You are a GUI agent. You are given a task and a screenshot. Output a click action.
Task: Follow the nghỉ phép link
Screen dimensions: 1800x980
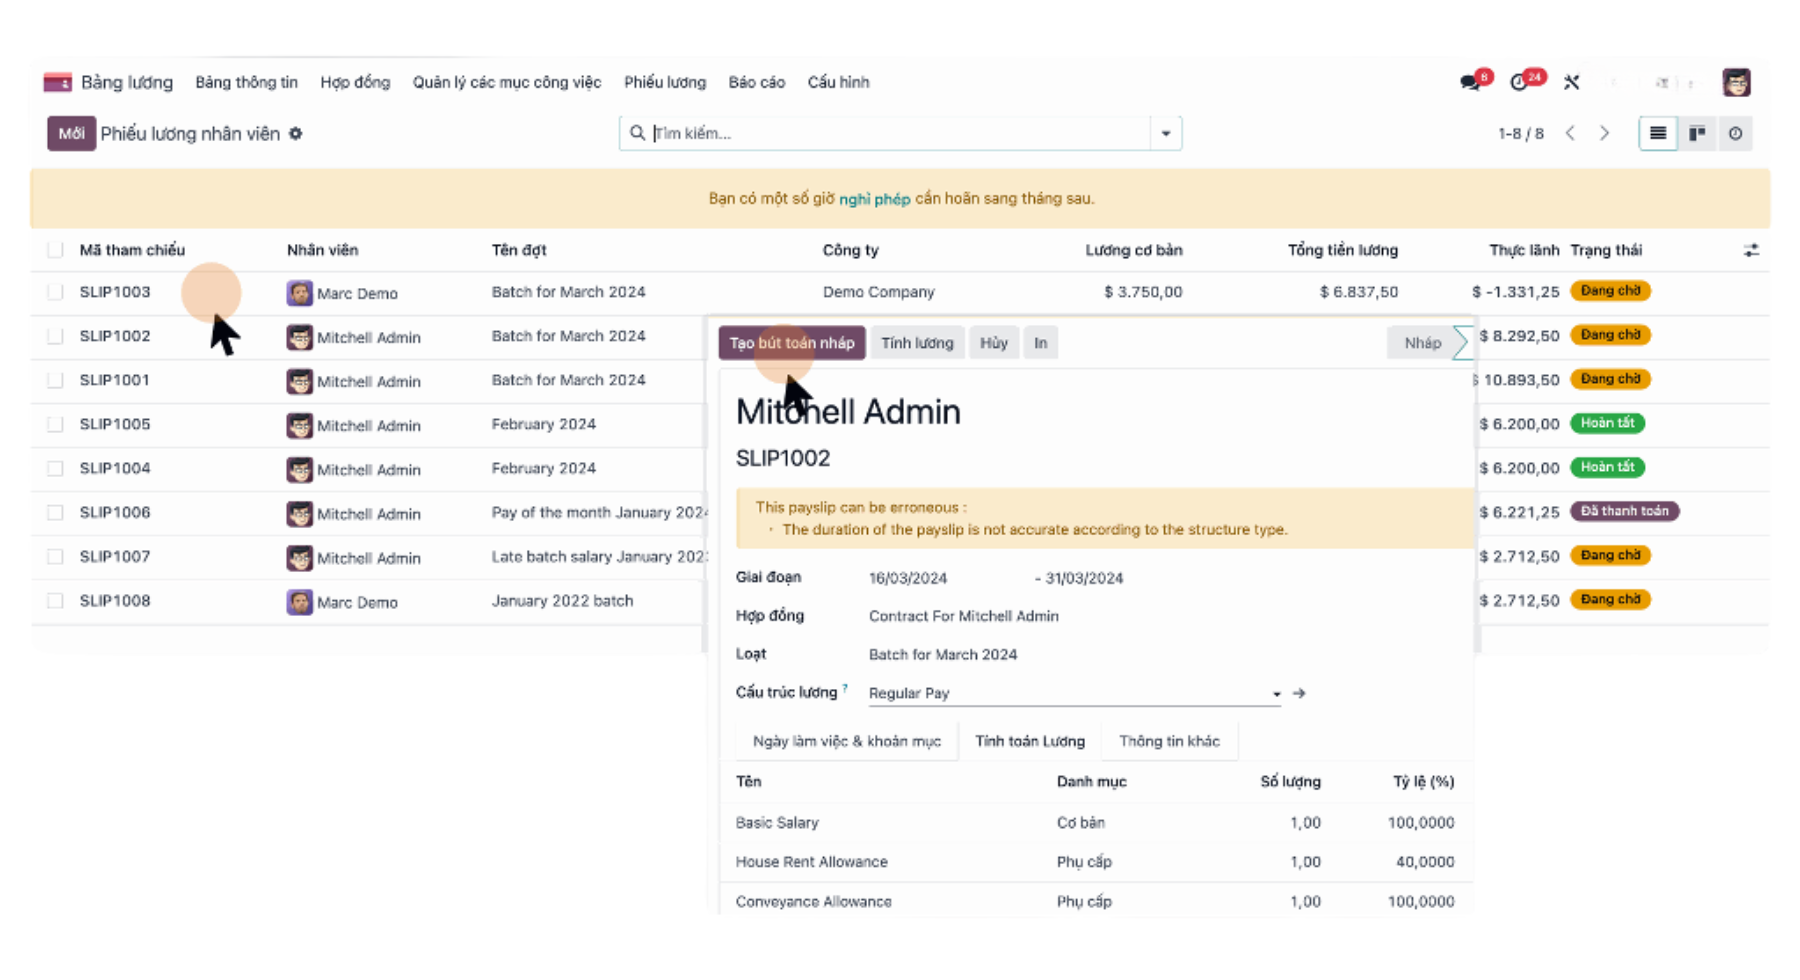[x=874, y=199]
